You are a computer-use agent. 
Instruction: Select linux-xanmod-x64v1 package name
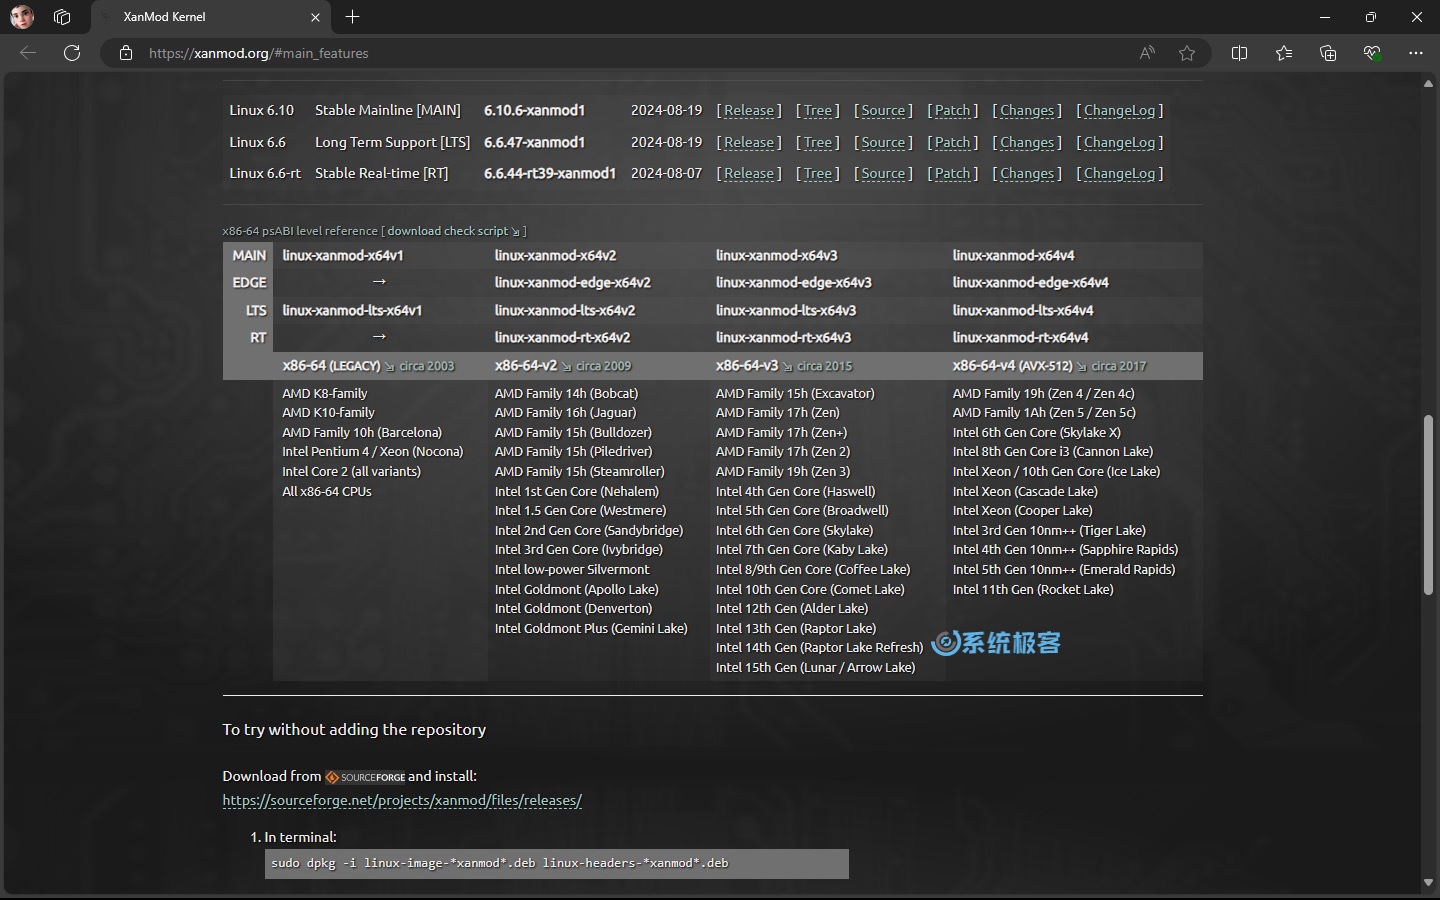click(343, 256)
